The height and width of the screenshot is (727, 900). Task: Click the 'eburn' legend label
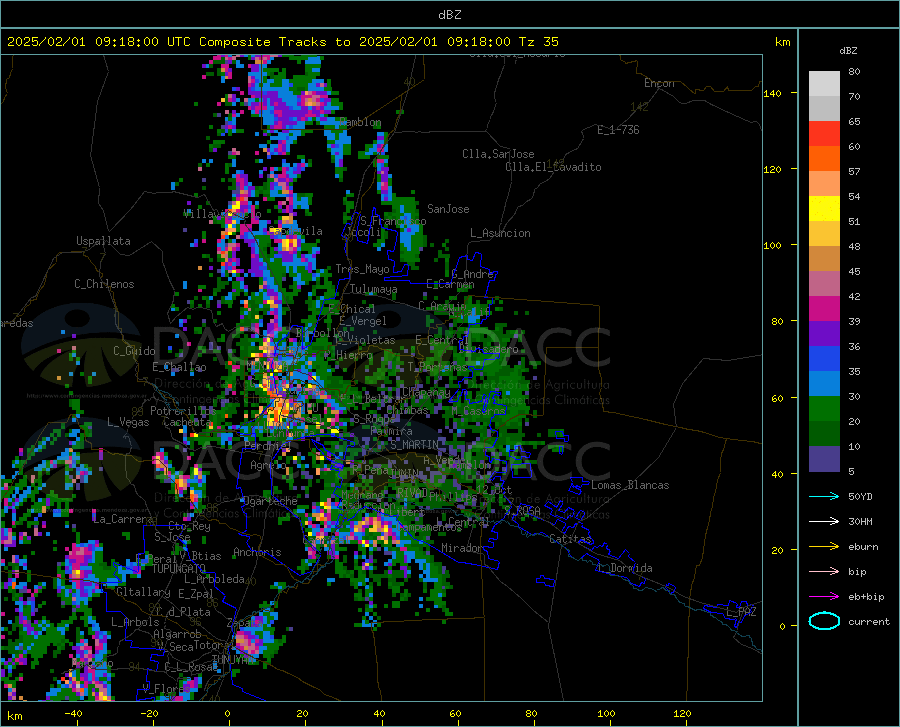863,547
